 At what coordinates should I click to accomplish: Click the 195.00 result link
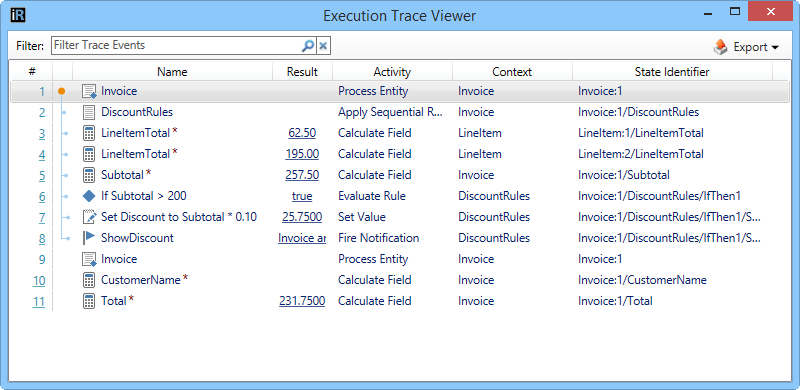302,154
